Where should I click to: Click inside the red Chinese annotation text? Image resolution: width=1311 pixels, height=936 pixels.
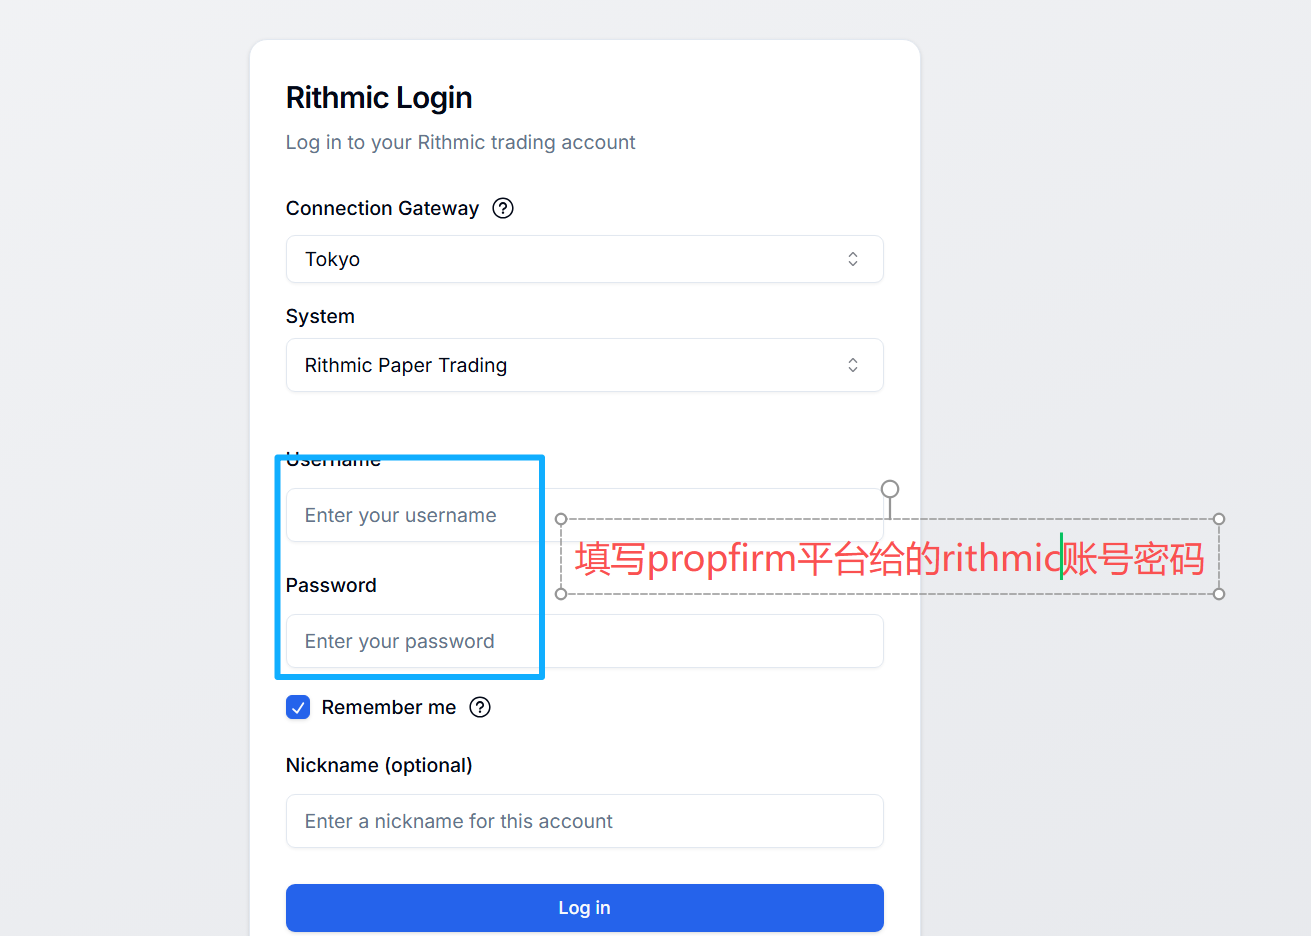889,558
